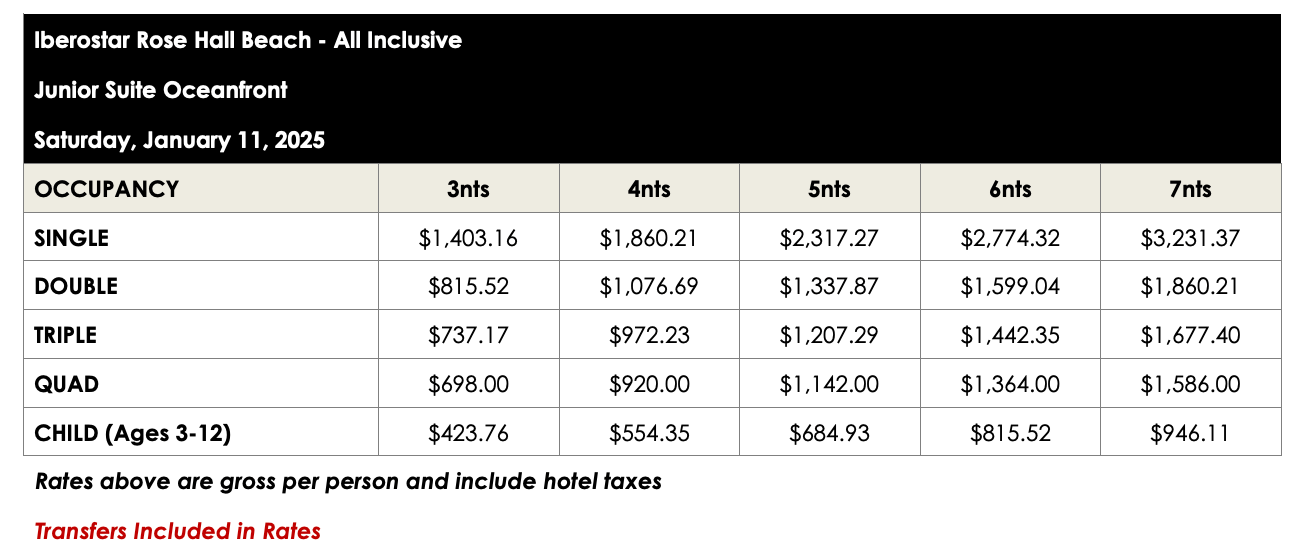The height and width of the screenshot is (554, 1300).
Task: Select the 5nts column header
Action: coord(829,189)
